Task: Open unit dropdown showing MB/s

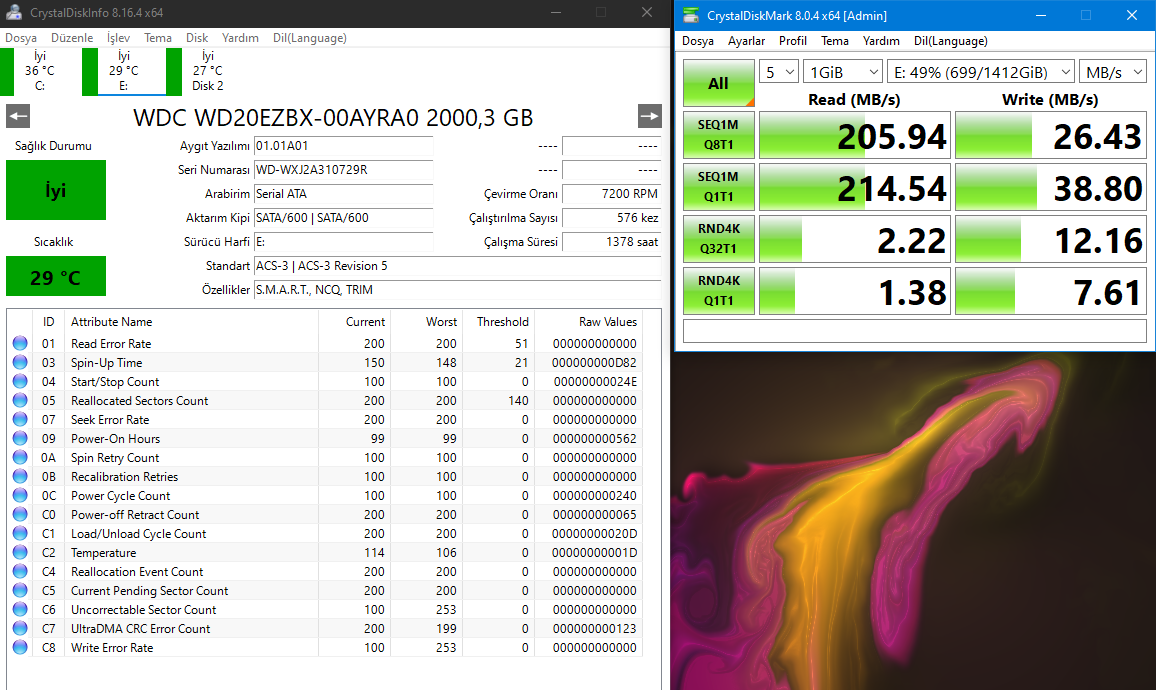Action: (x=1113, y=72)
